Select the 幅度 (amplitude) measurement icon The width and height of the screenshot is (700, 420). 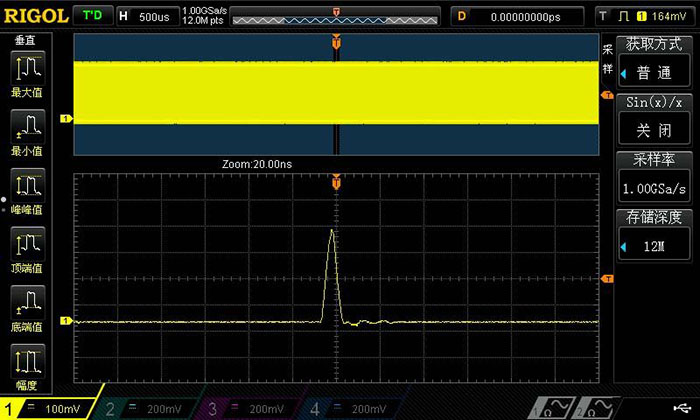tap(27, 366)
